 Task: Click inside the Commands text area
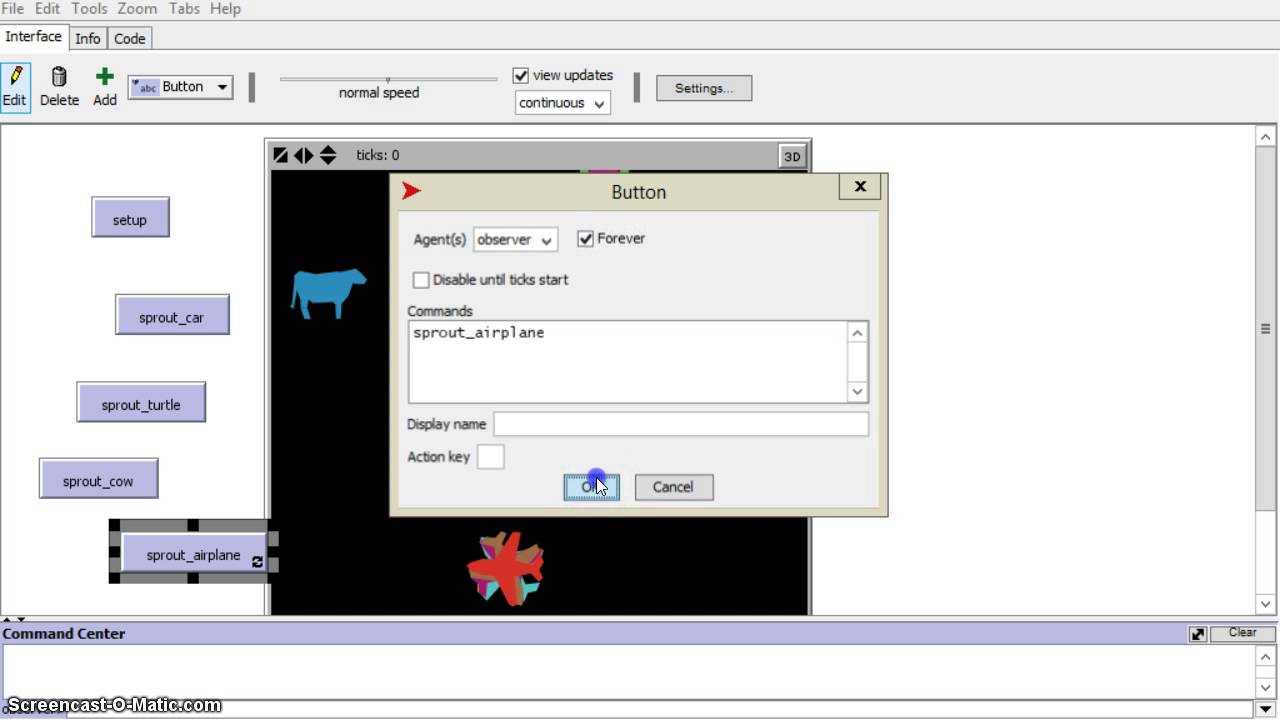pos(628,361)
